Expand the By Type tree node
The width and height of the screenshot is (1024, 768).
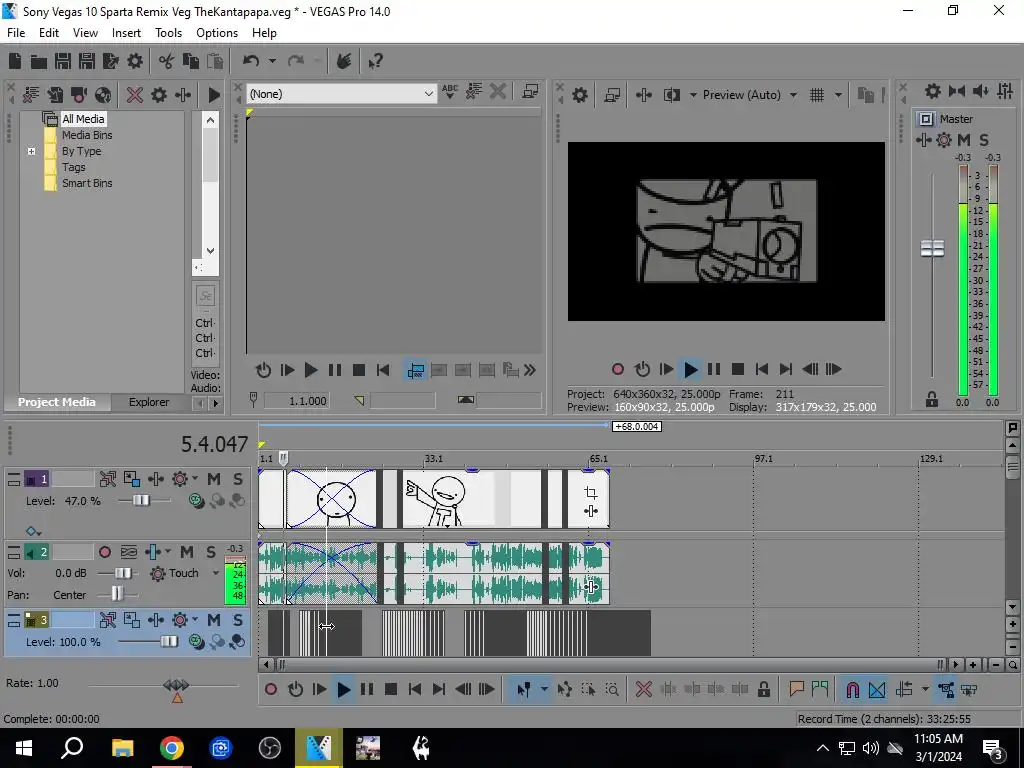[x=31, y=152]
